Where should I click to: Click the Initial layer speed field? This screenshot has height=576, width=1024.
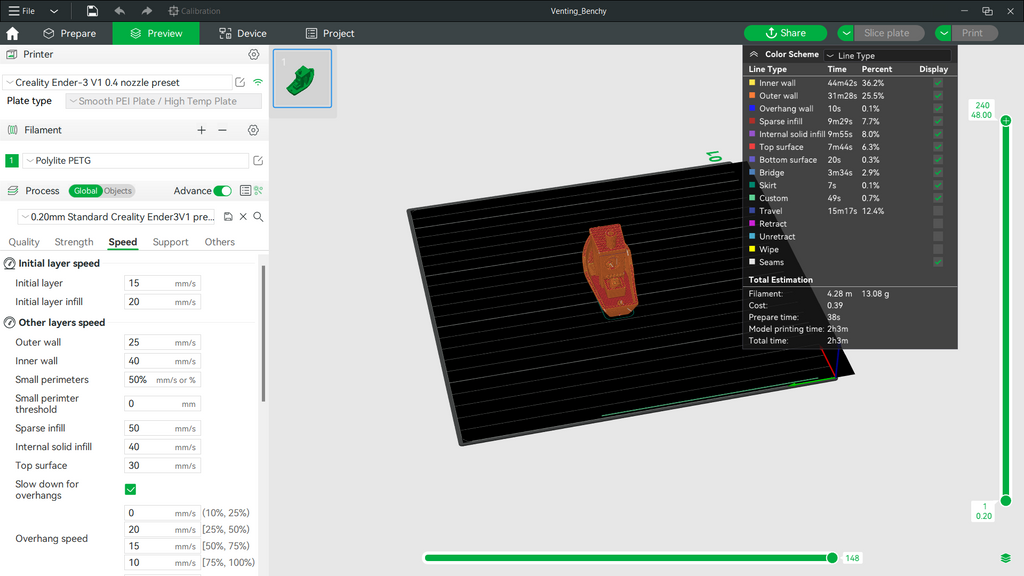162,283
